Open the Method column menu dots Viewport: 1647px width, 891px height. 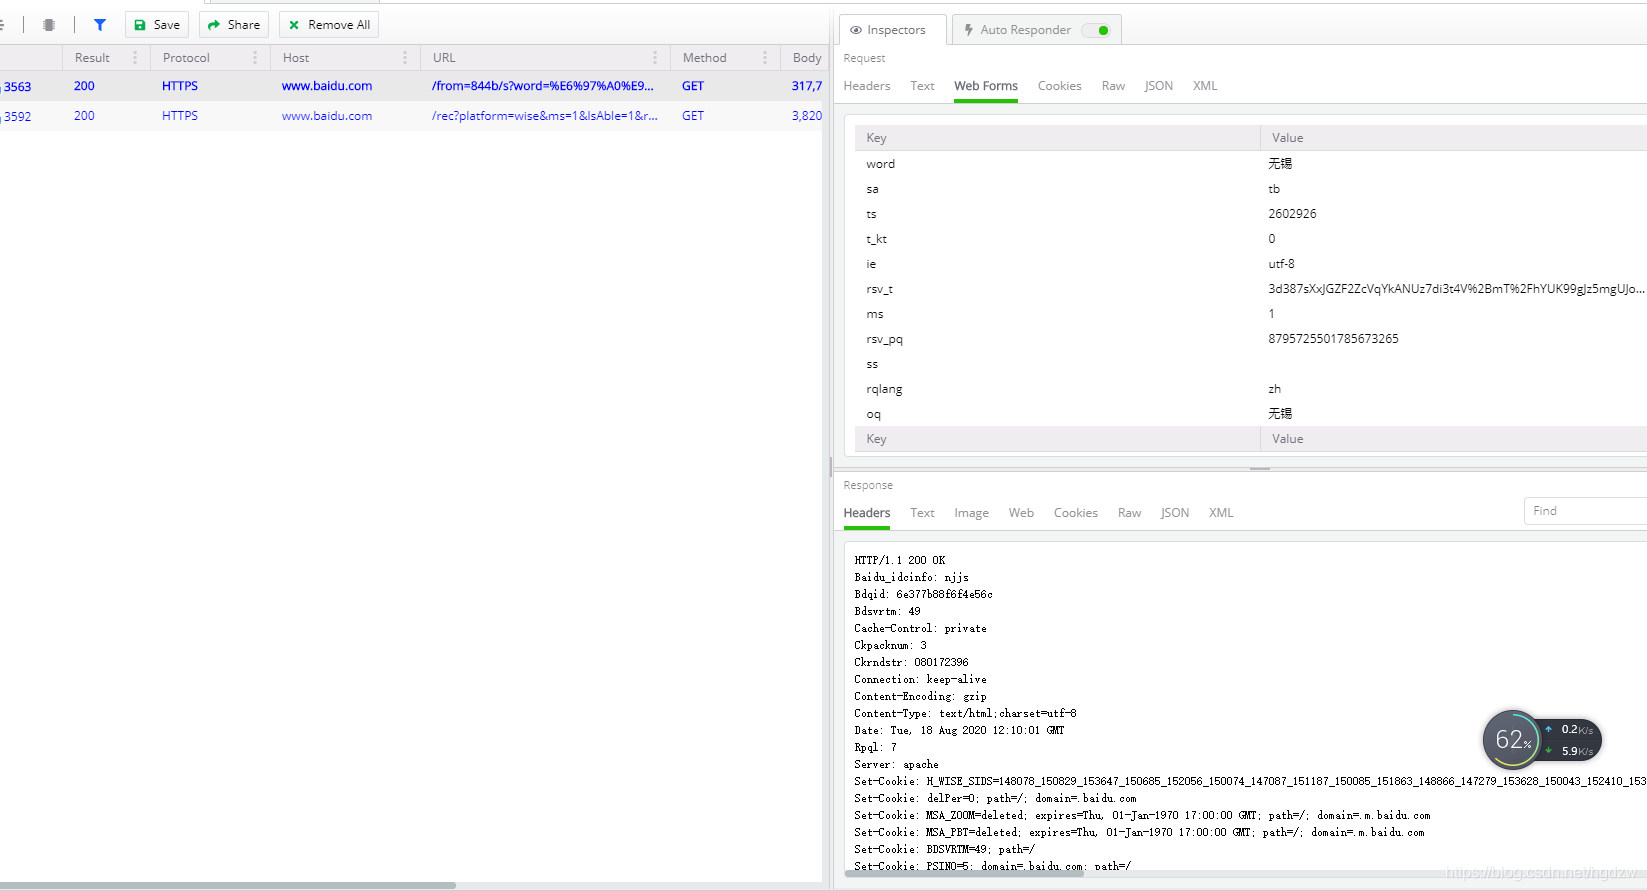click(x=765, y=58)
